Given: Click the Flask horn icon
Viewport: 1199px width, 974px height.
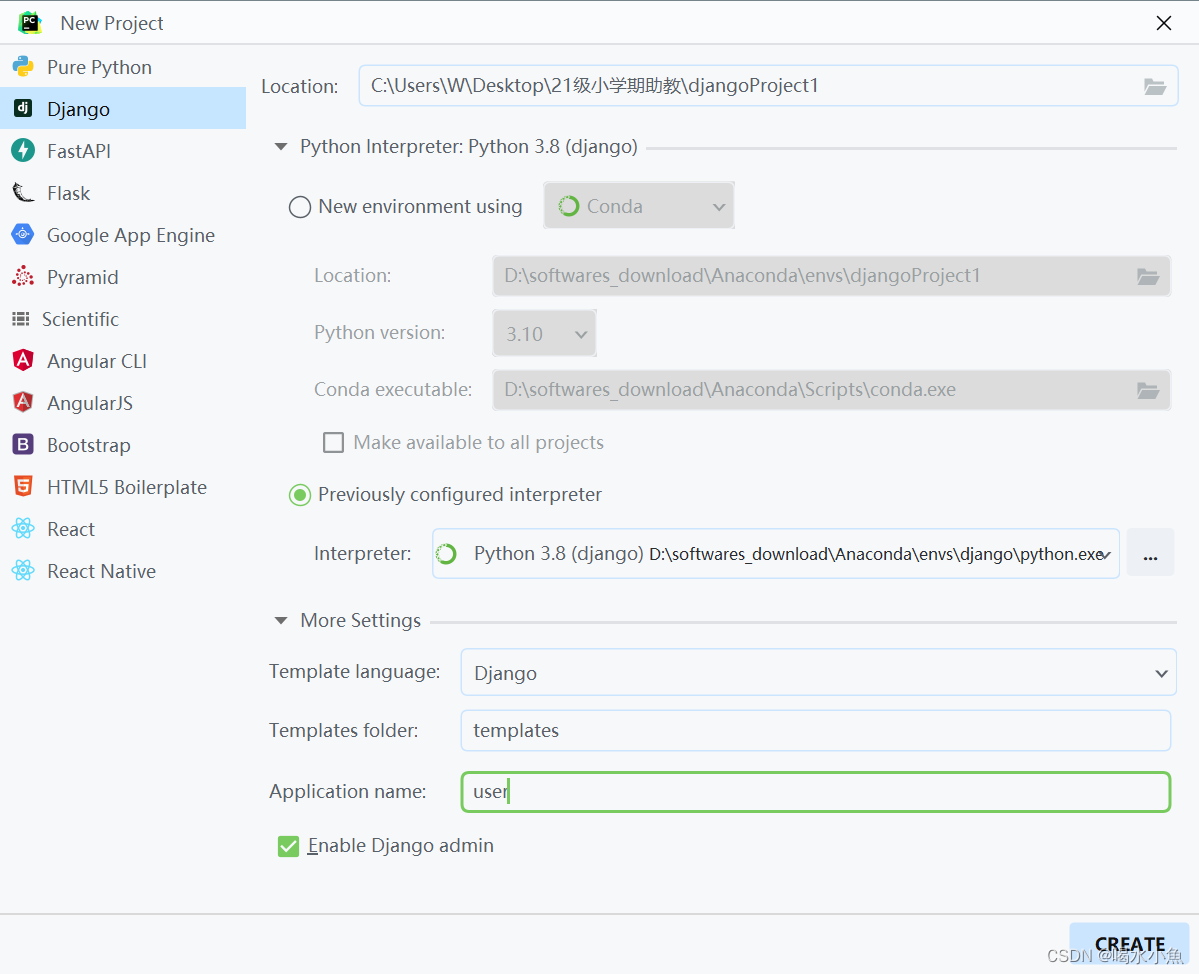Looking at the screenshot, I should pos(23,193).
